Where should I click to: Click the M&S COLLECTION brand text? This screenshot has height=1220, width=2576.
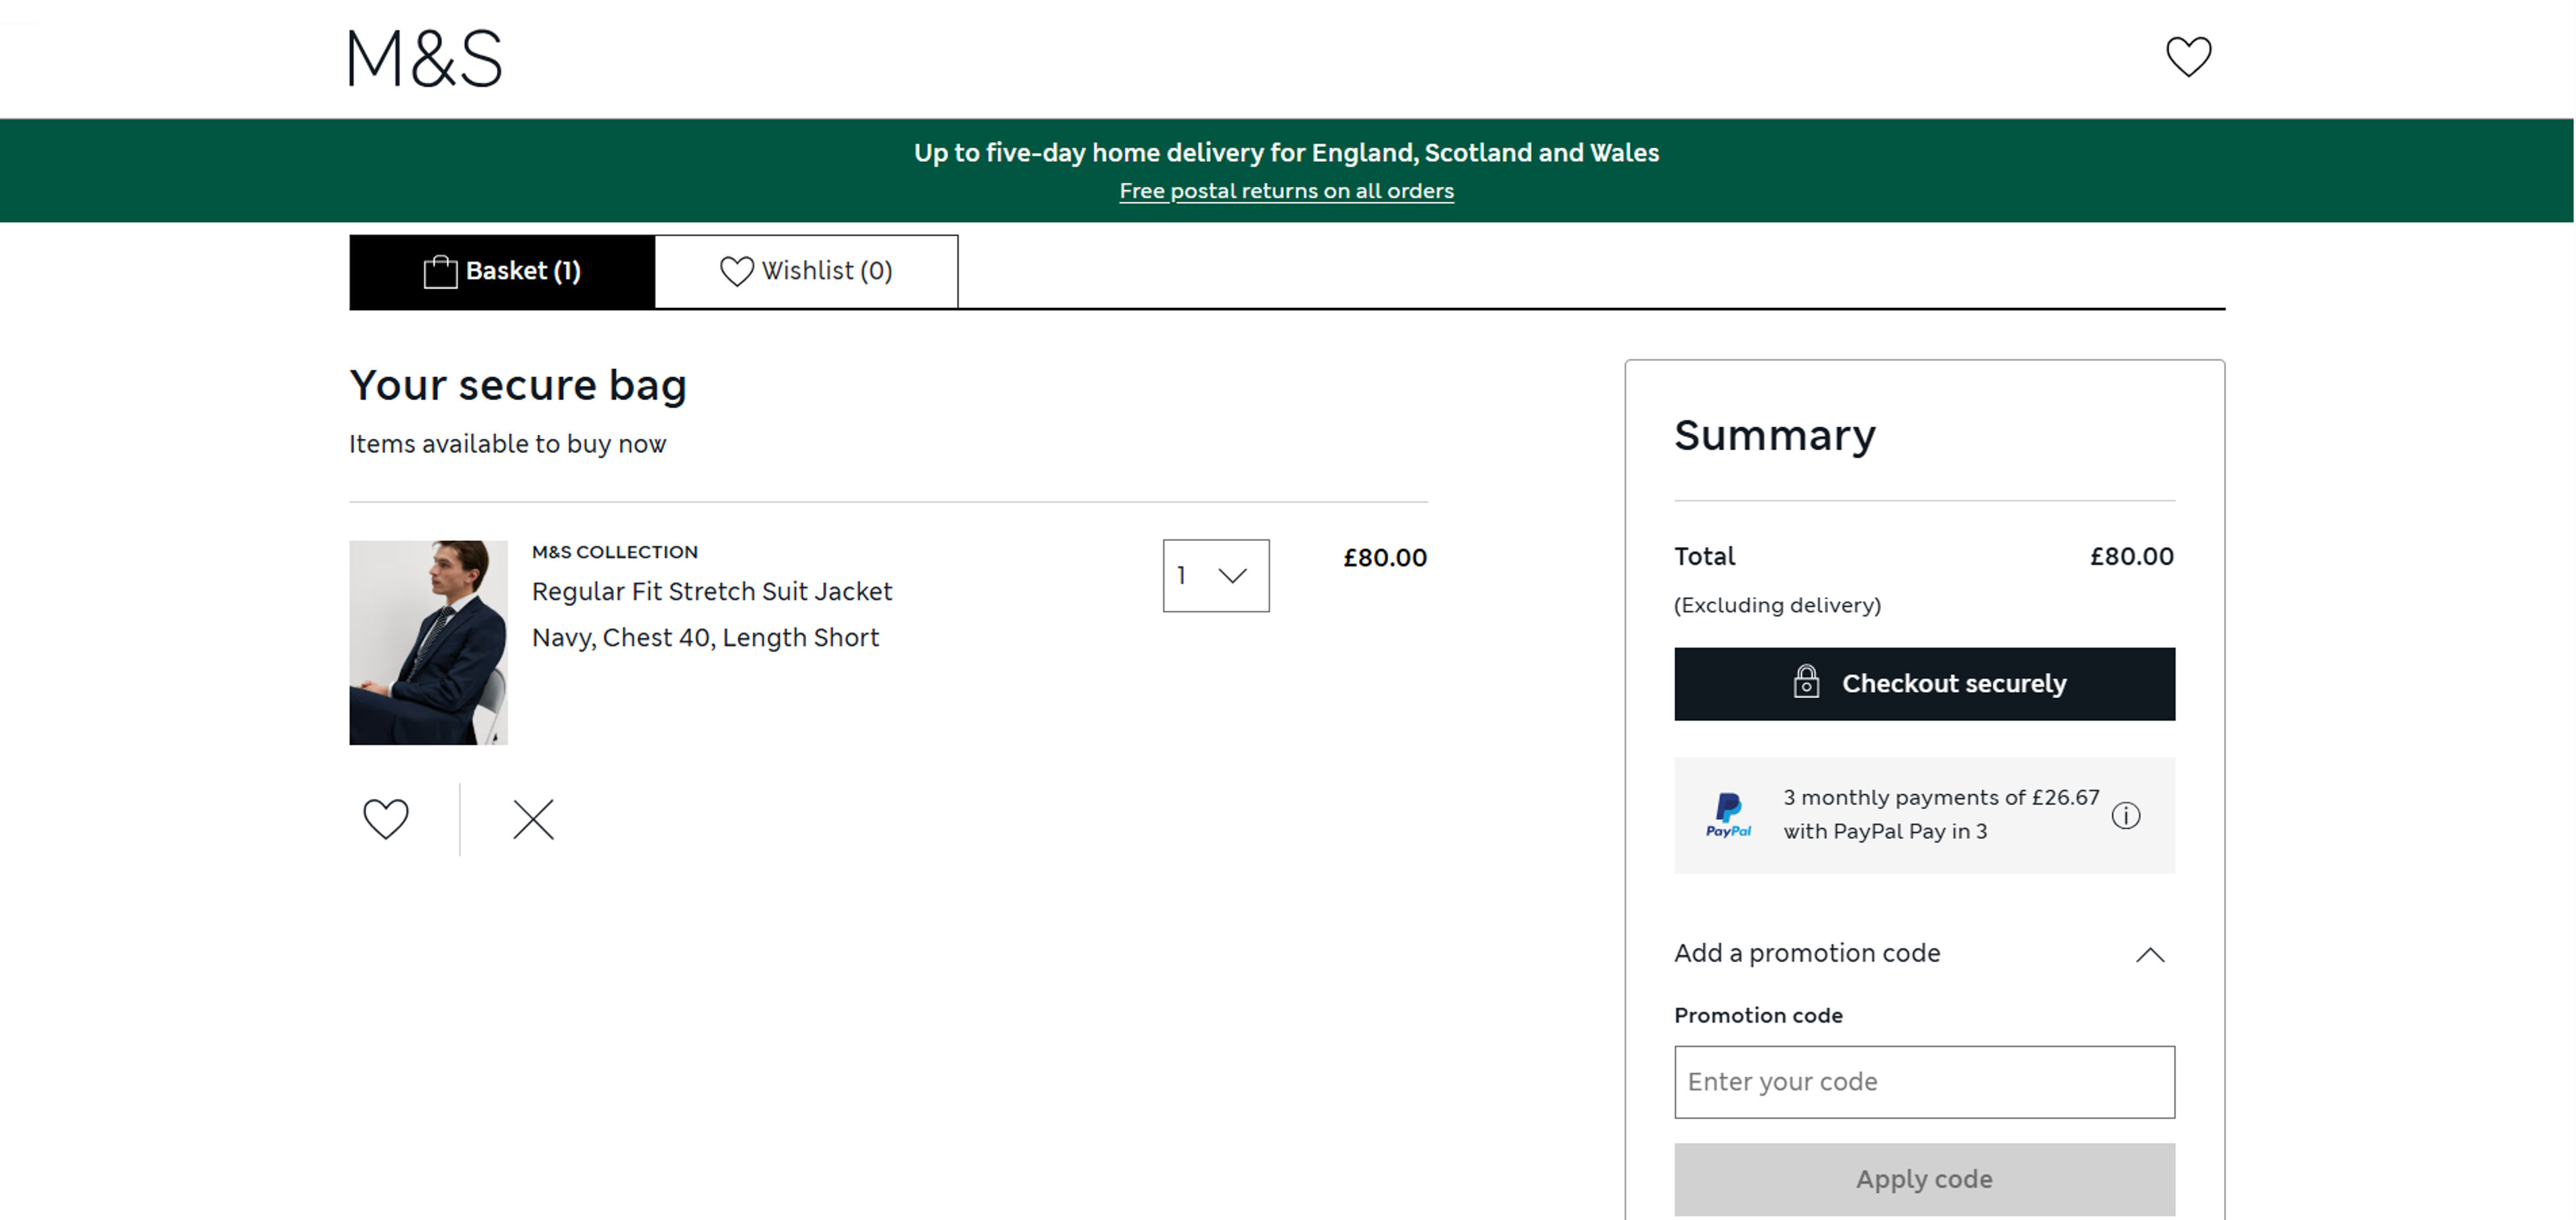[x=615, y=552]
